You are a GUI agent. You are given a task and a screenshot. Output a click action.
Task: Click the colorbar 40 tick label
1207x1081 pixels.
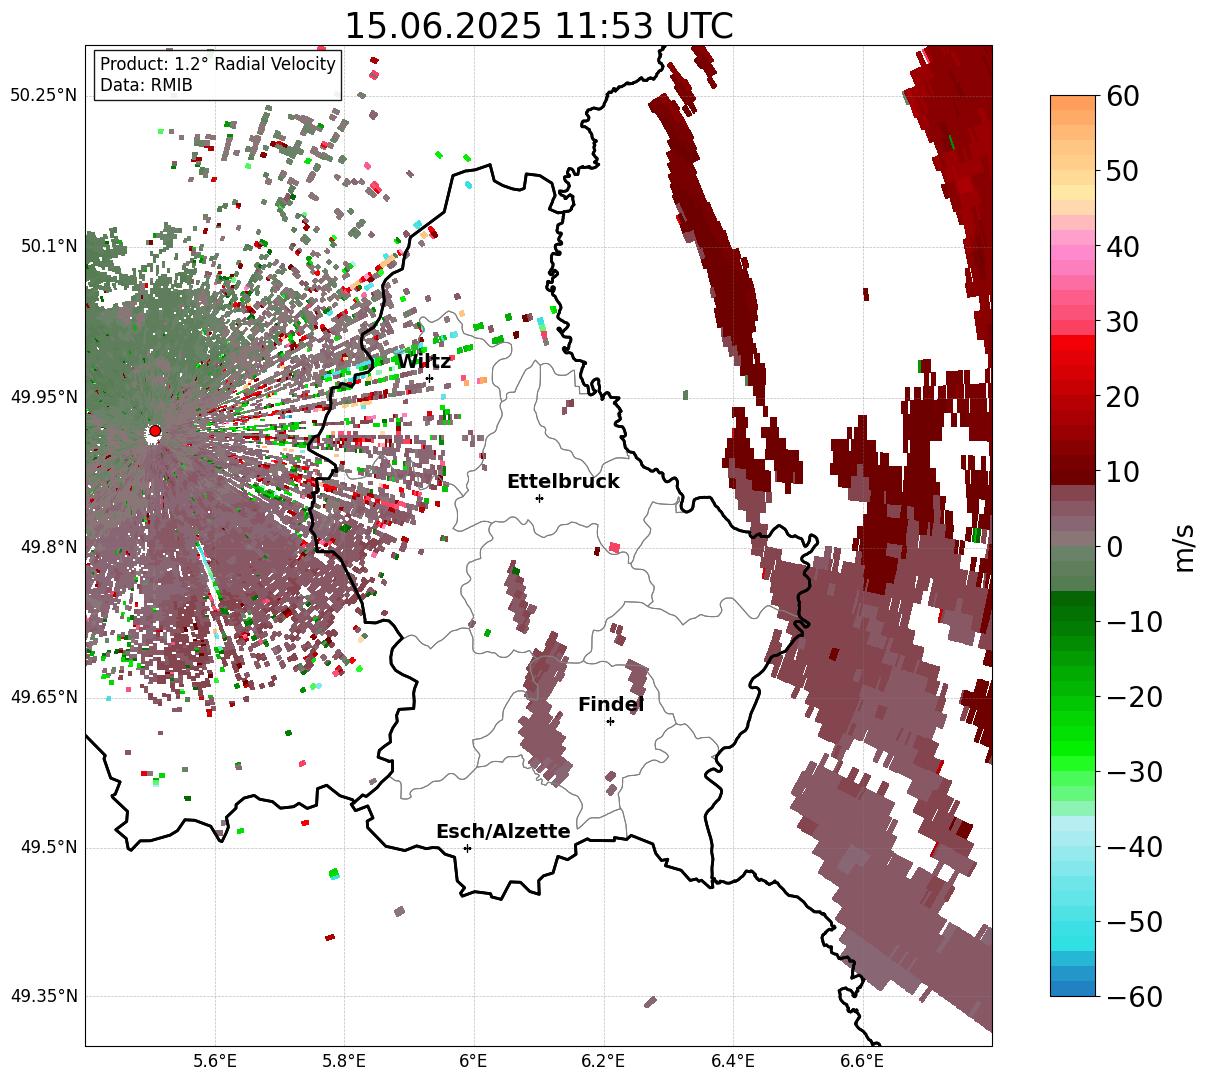click(1122, 246)
